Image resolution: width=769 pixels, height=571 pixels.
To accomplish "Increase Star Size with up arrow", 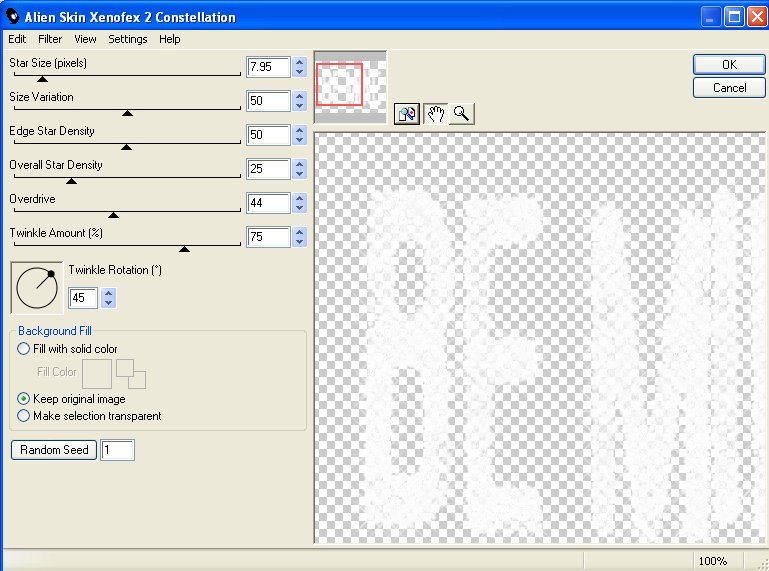I will click(300, 62).
